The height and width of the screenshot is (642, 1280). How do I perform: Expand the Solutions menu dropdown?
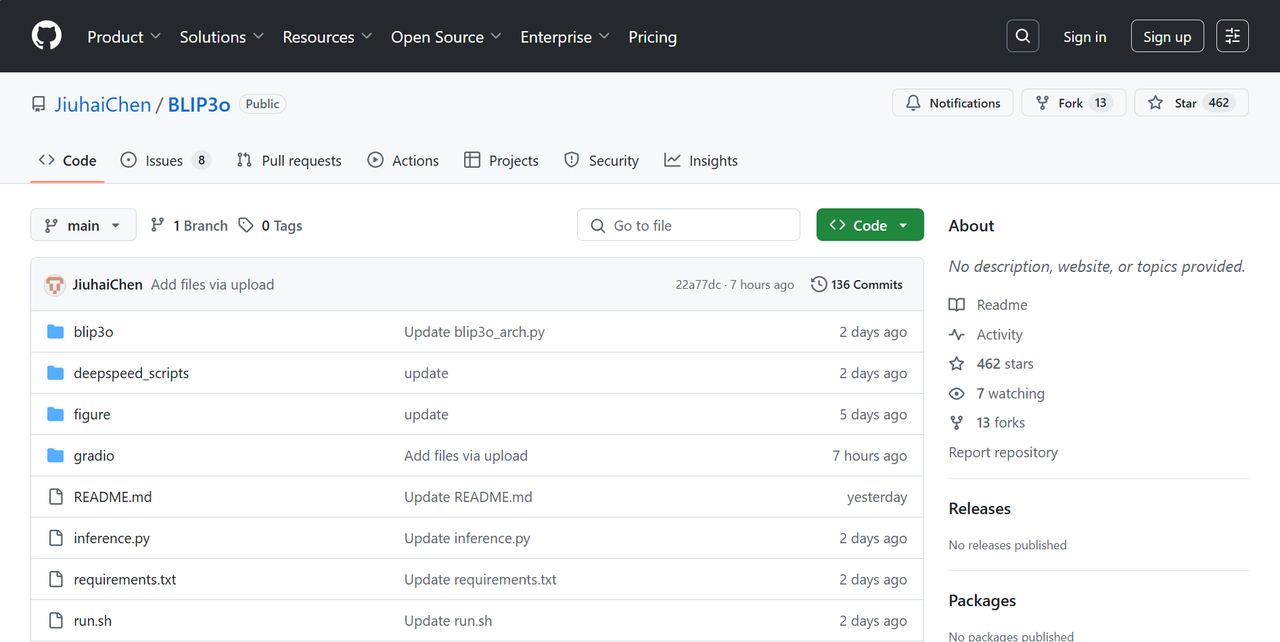(x=222, y=37)
